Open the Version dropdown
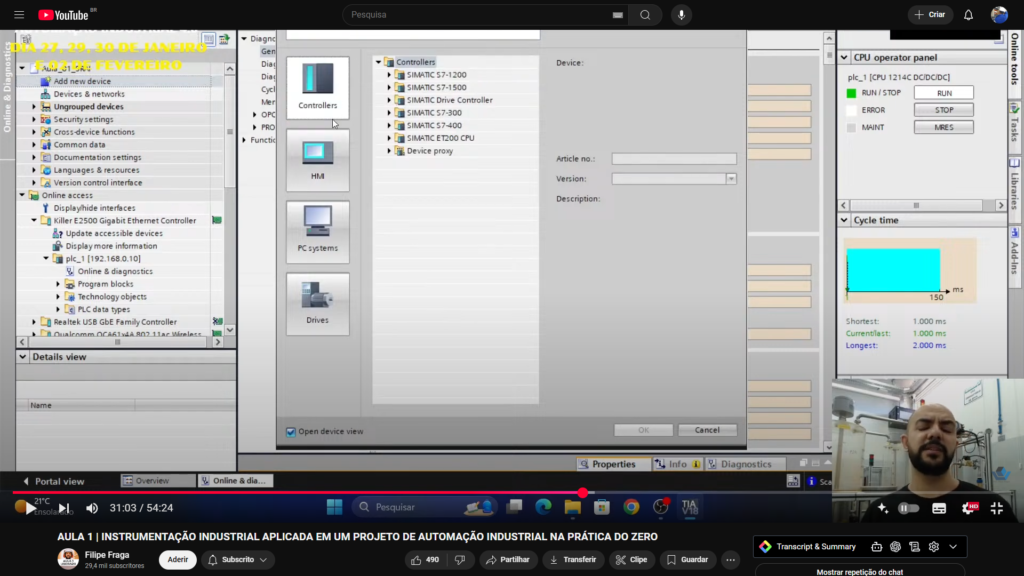 tap(731, 179)
